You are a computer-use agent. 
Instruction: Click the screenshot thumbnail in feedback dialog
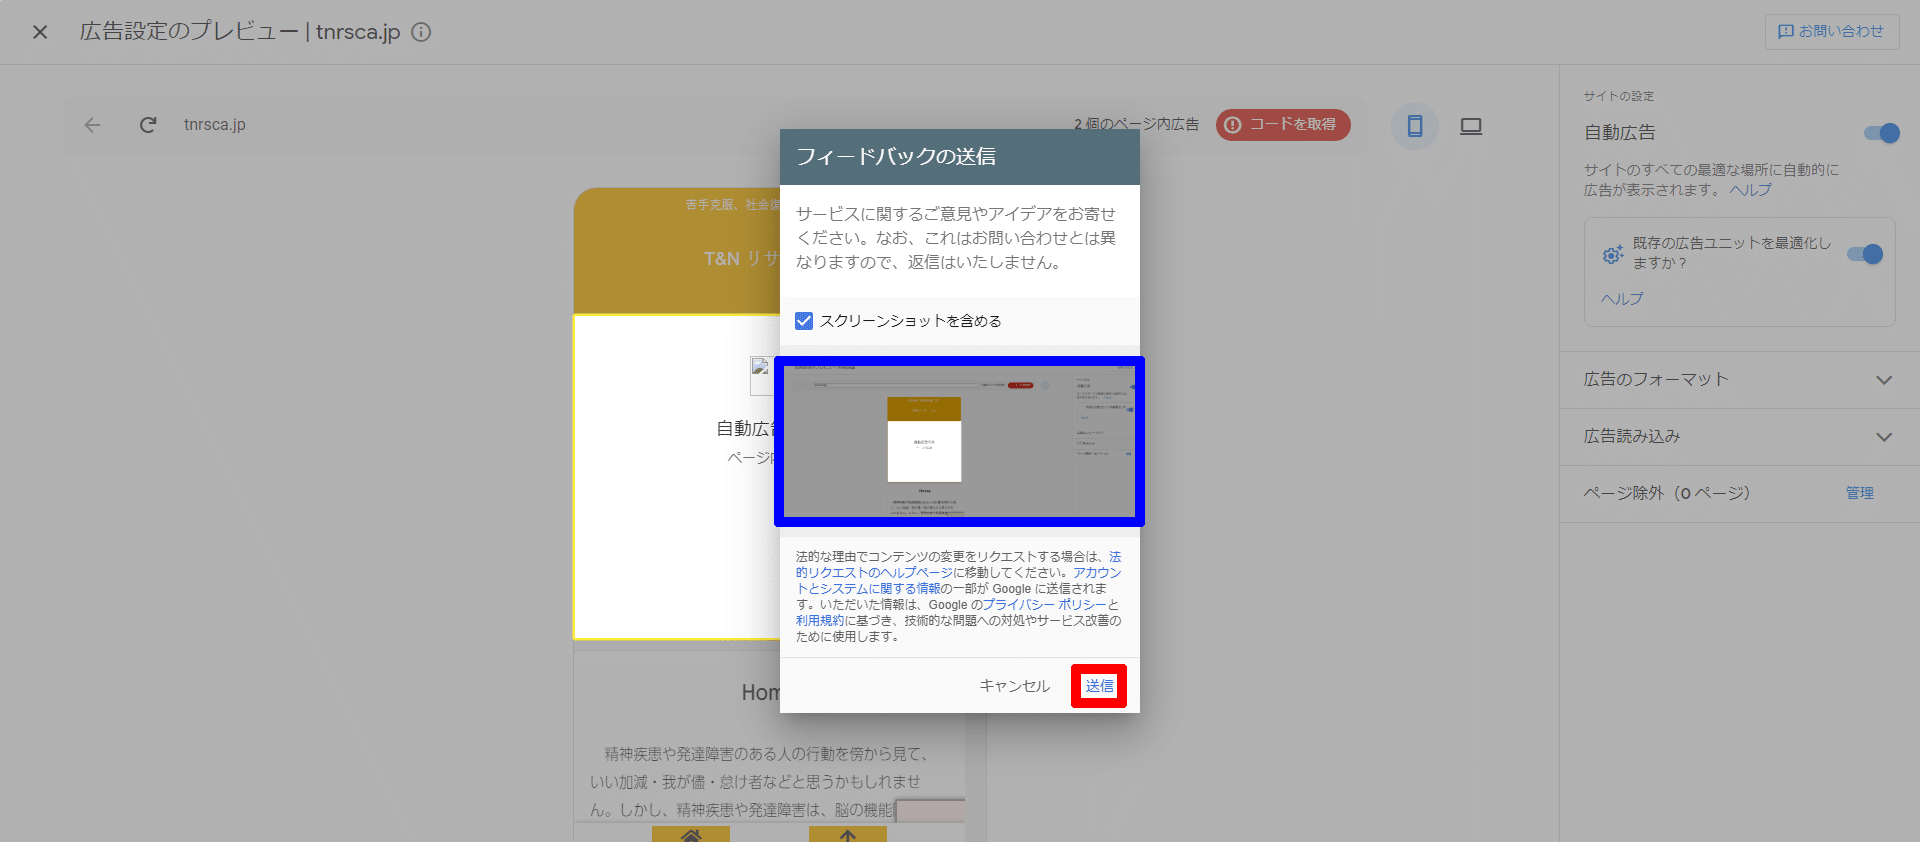coord(959,441)
